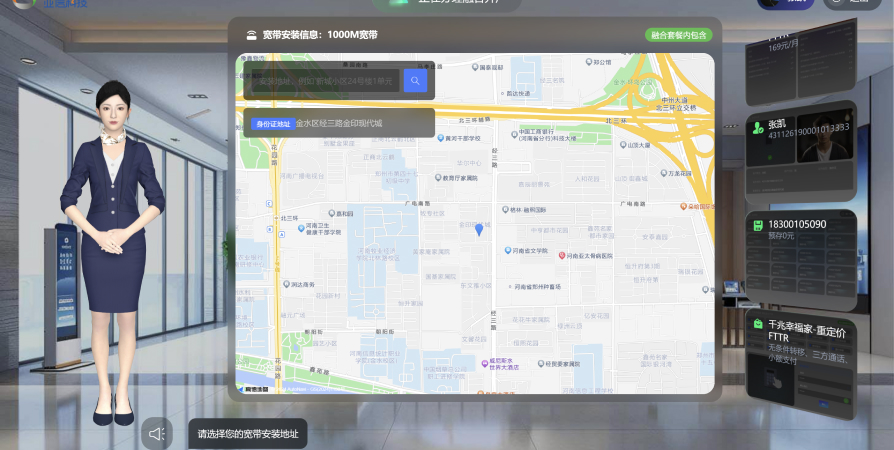Screen dimensions: 894x450
Task: Click the router icon beside 宽带安装信息
Action: [x=251, y=35]
